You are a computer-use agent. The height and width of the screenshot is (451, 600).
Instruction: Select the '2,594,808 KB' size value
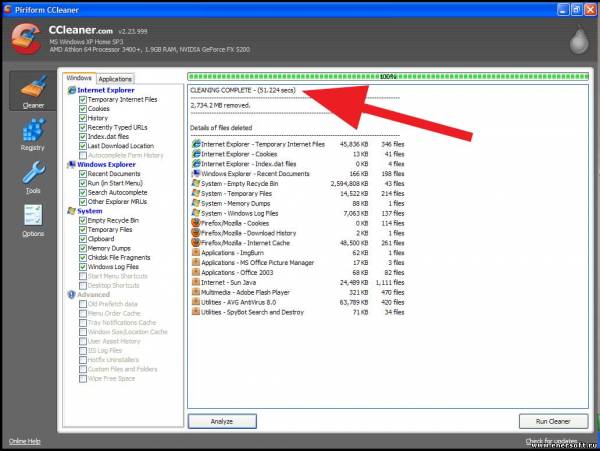click(x=349, y=184)
